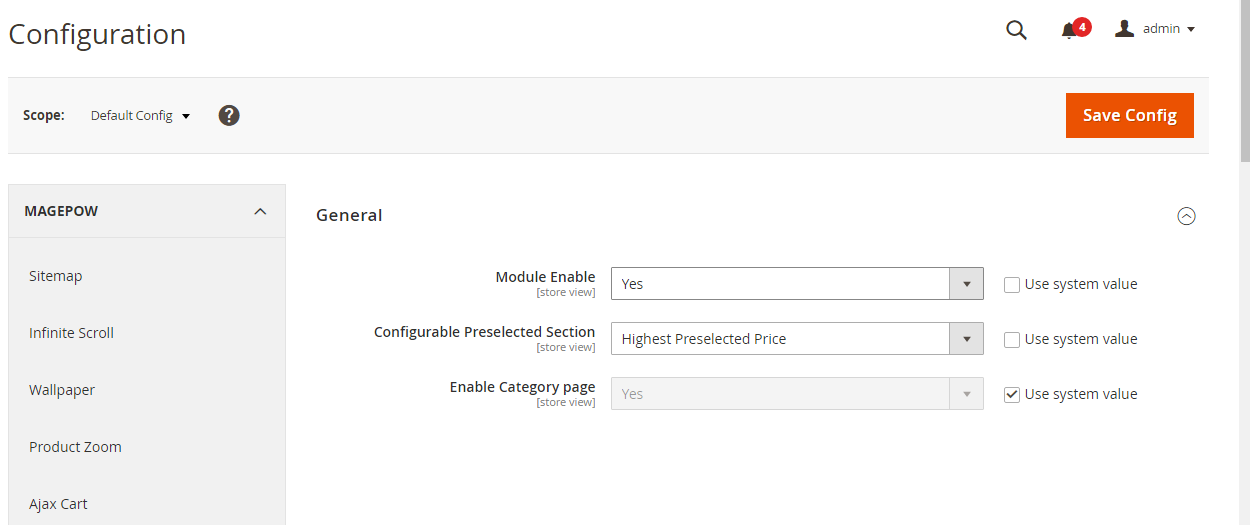This screenshot has height=525, width=1250.
Task: Open the Module Enable dropdown
Action: point(797,284)
